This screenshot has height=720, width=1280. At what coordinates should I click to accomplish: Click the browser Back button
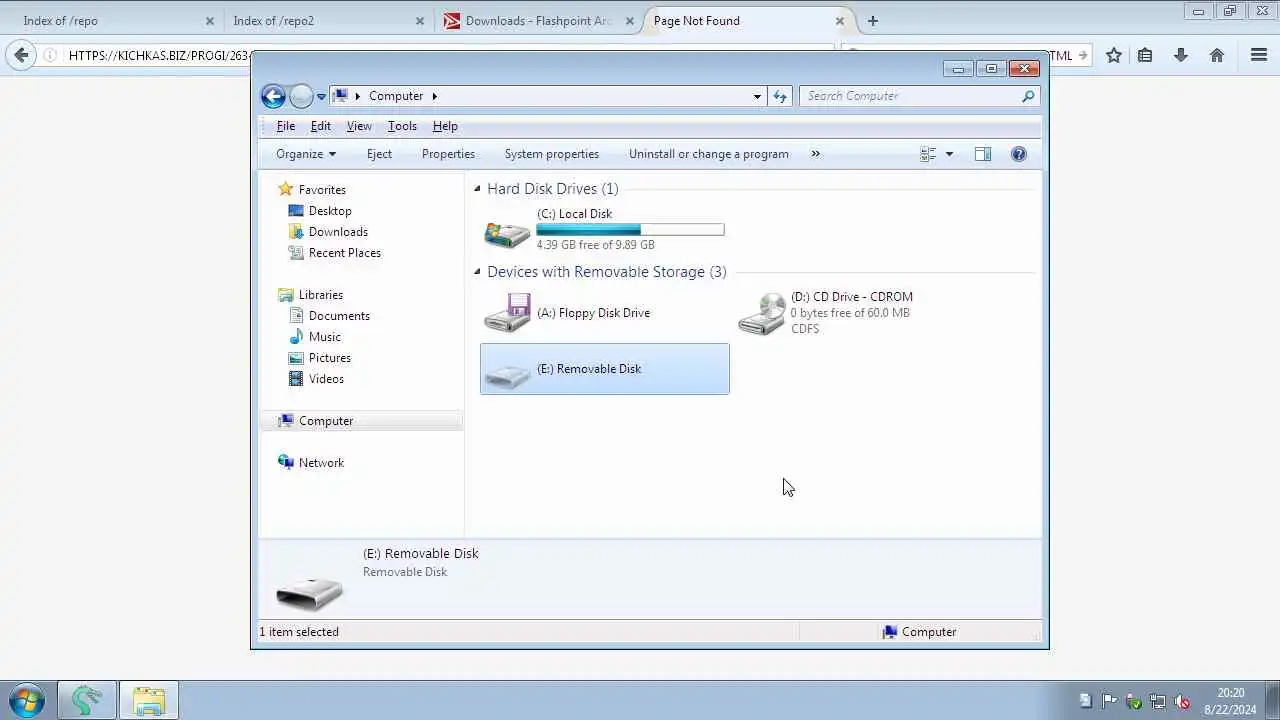click(x=21, y=55)
